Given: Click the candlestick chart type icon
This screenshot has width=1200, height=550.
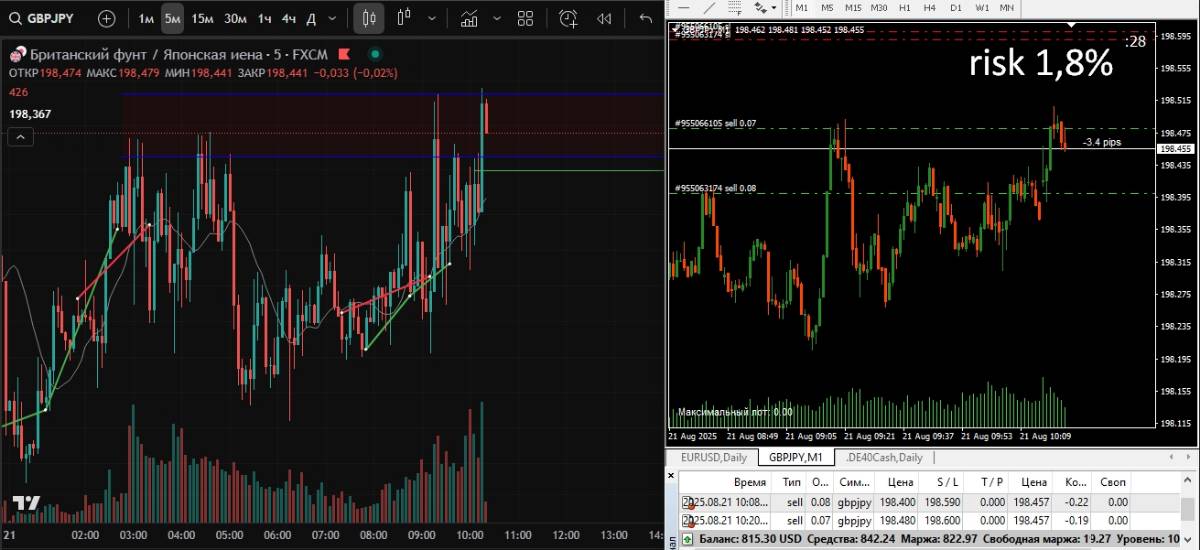Looking at the screenshot, I should (x=369, y=18).
